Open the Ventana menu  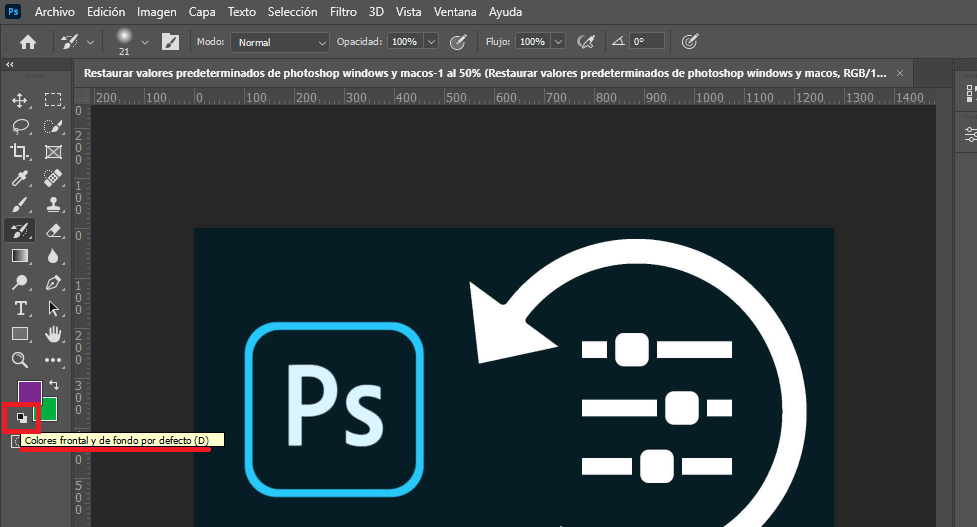(455, 12)
